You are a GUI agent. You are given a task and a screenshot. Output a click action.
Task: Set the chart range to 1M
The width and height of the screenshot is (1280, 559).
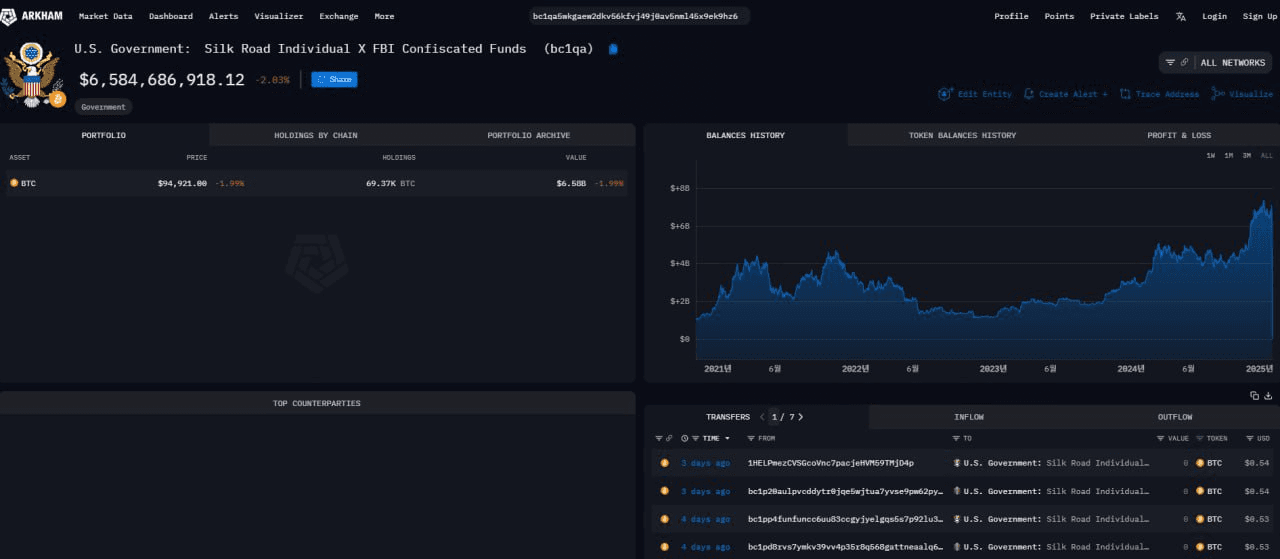coord(1228,156)
